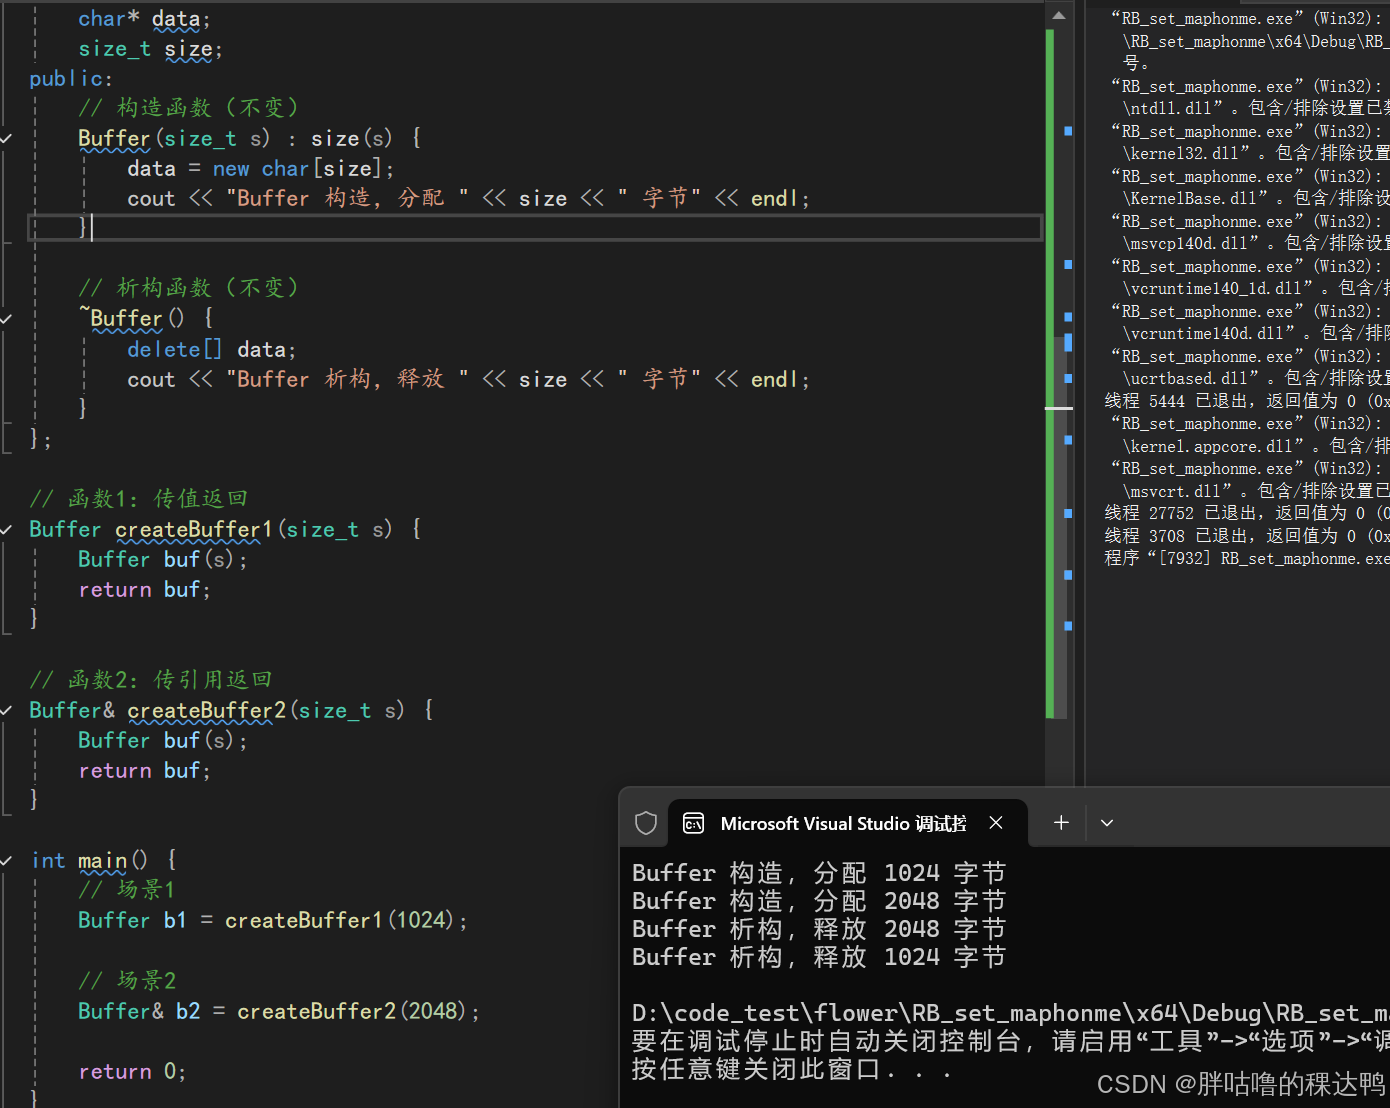Click output line '线程 27752 已退出'

(x=1247, y=513)
